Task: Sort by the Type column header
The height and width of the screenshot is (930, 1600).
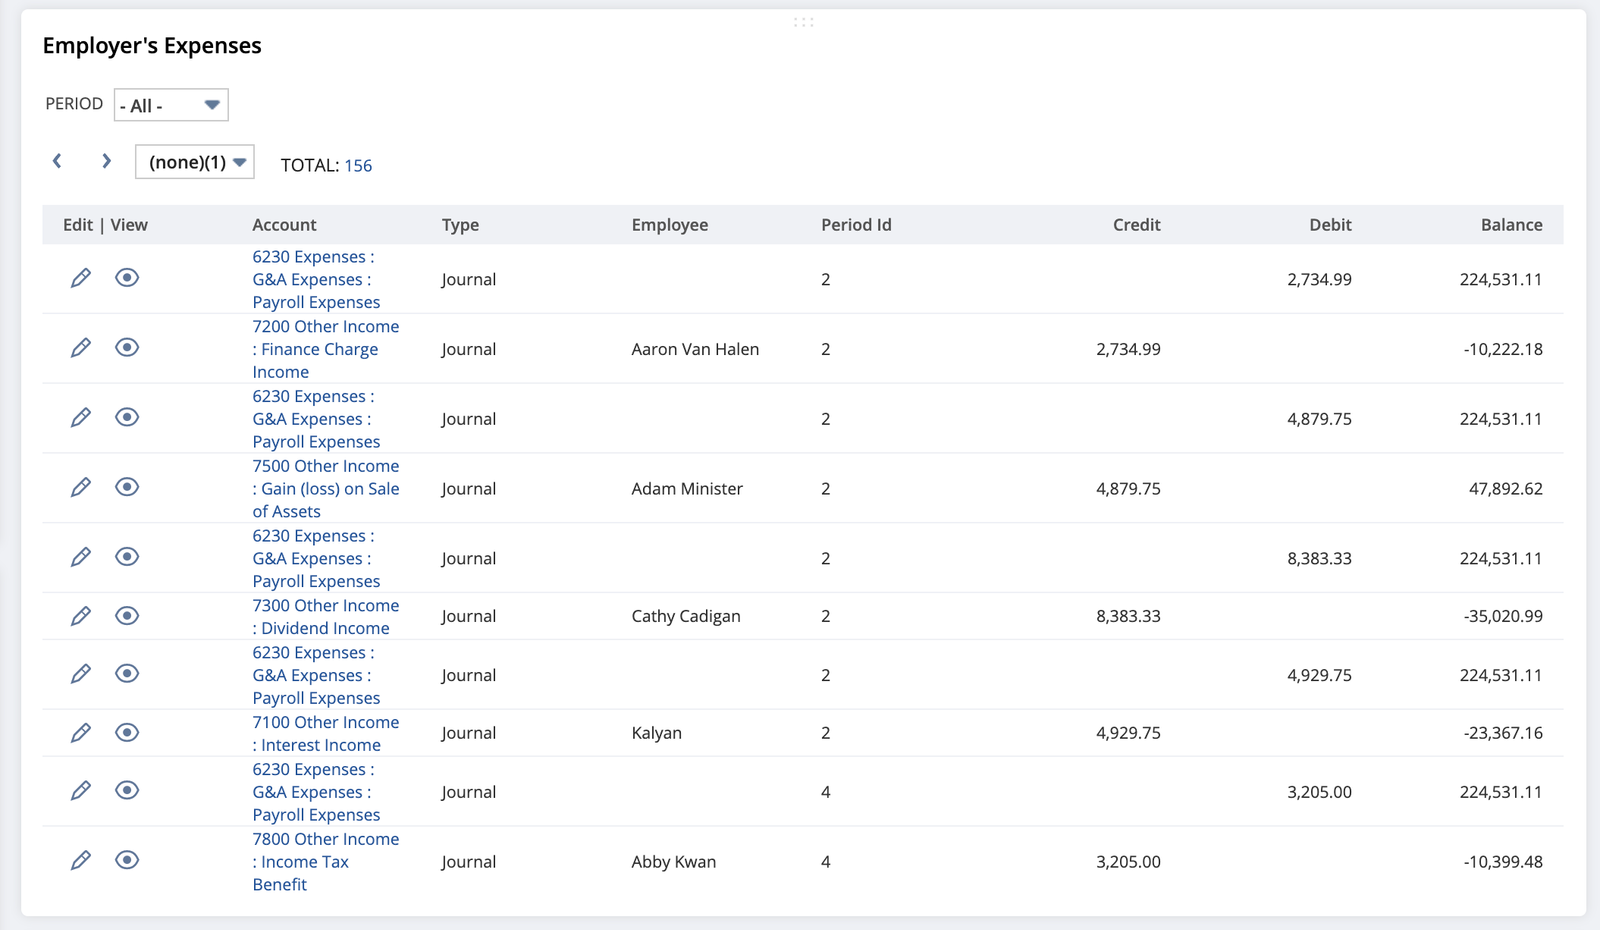Action: [x=460, y=225]
